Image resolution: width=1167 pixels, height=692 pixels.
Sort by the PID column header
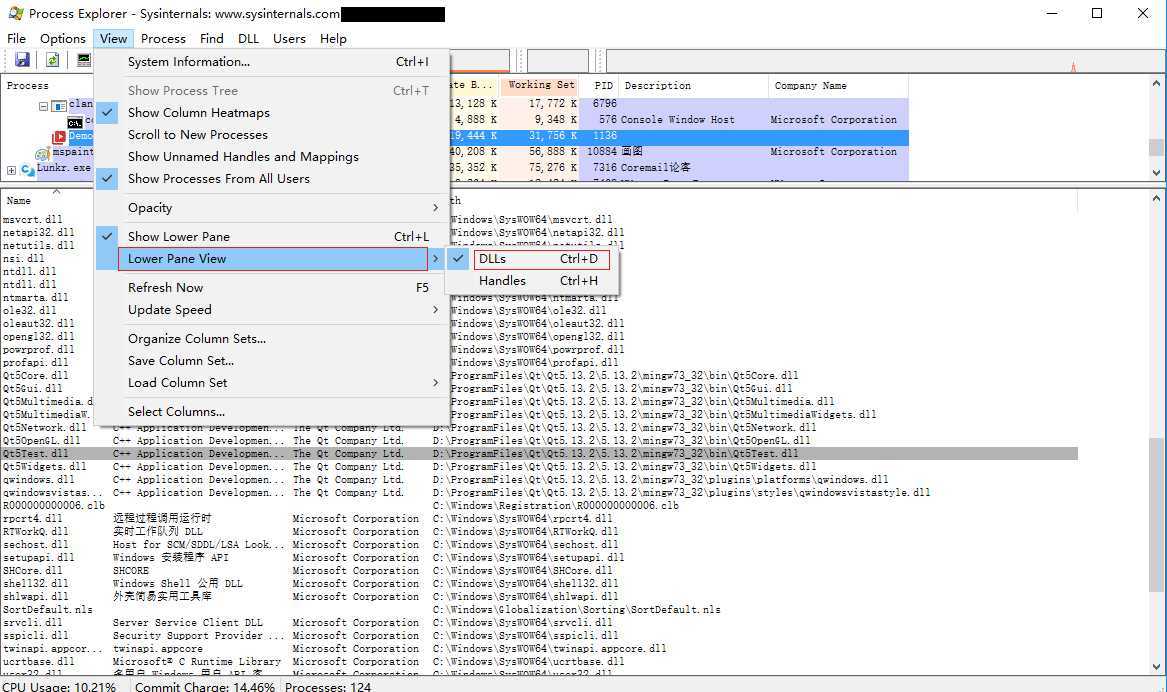603,86
